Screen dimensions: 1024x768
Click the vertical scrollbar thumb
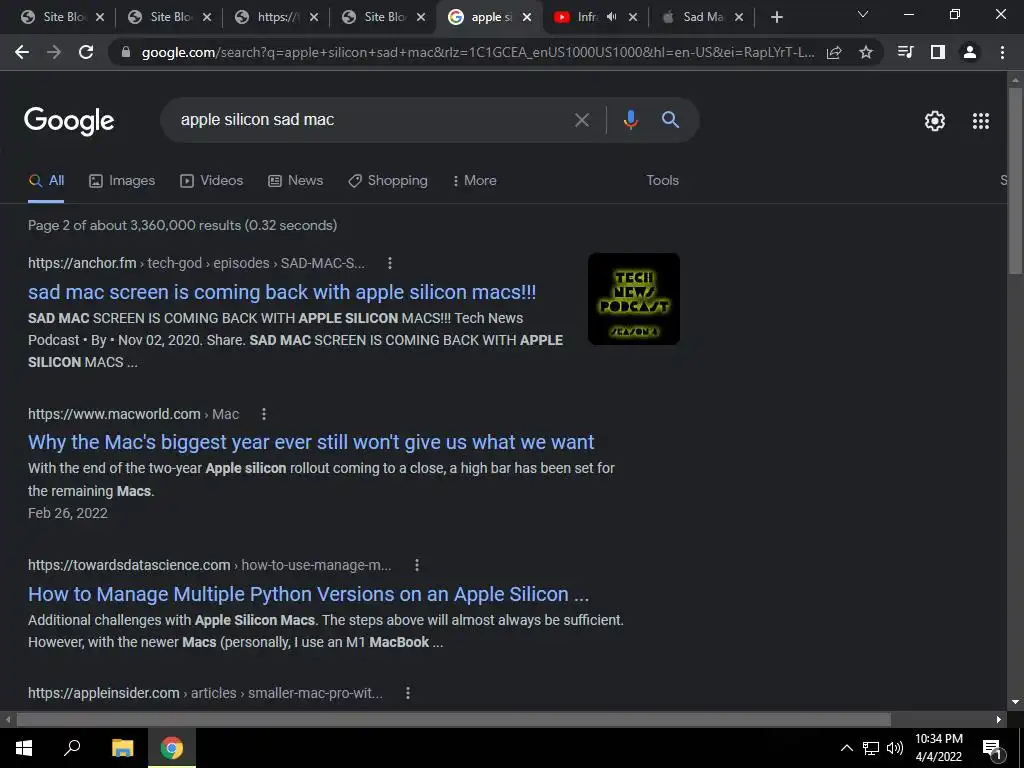click(1015, 180)
